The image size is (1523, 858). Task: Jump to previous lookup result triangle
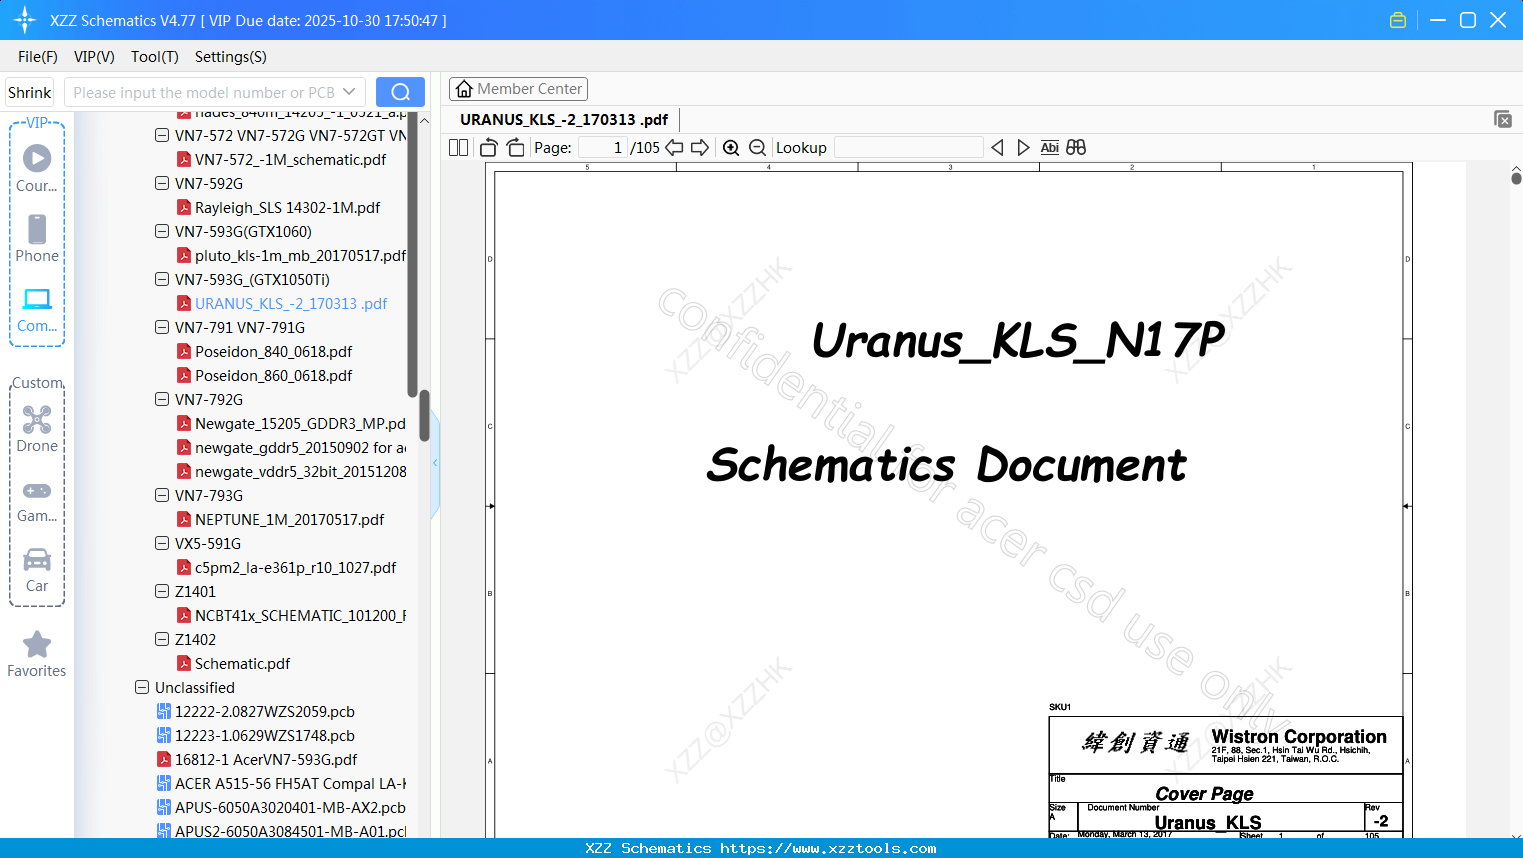[x=997, y=148]
